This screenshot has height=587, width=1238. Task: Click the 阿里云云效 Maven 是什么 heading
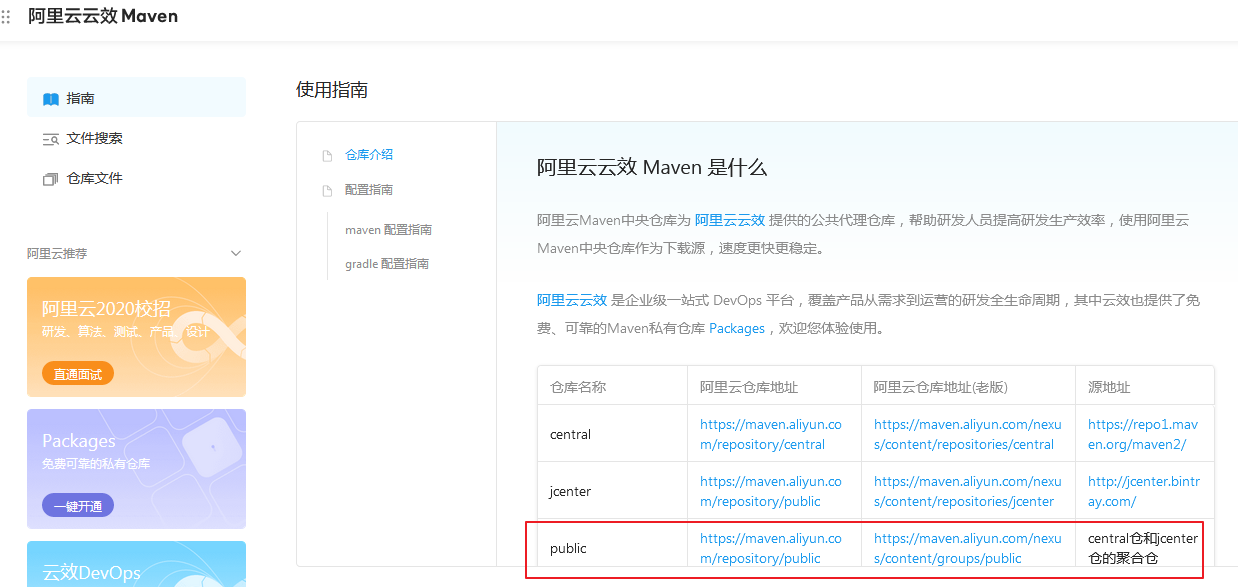pyautogui.click(x=652, y=167)
